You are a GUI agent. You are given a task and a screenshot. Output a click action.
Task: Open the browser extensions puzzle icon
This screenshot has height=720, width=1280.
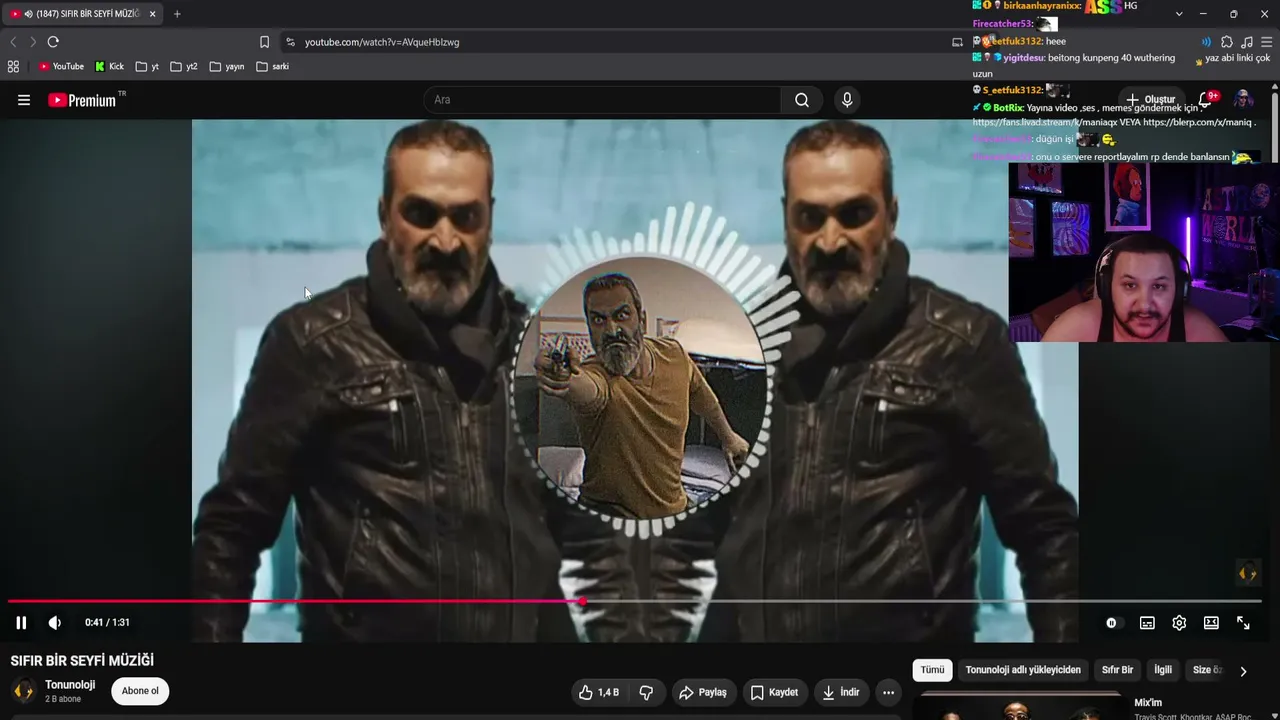tap(1227, 42)
